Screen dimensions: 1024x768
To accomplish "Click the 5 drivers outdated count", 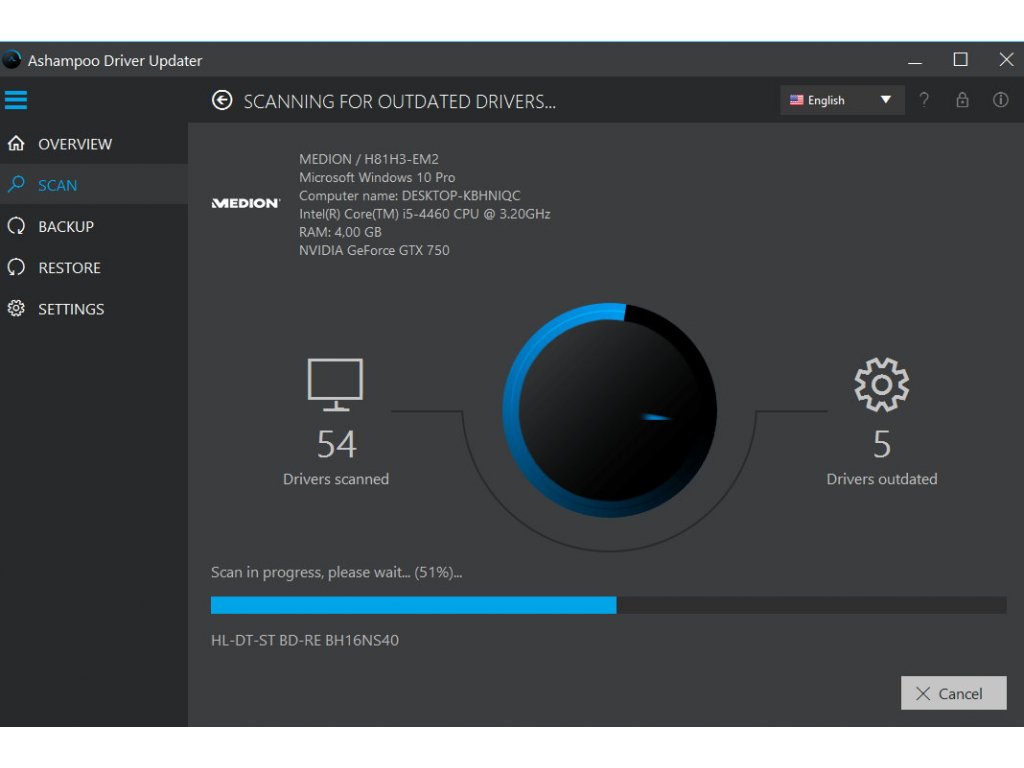I will 882,444.
